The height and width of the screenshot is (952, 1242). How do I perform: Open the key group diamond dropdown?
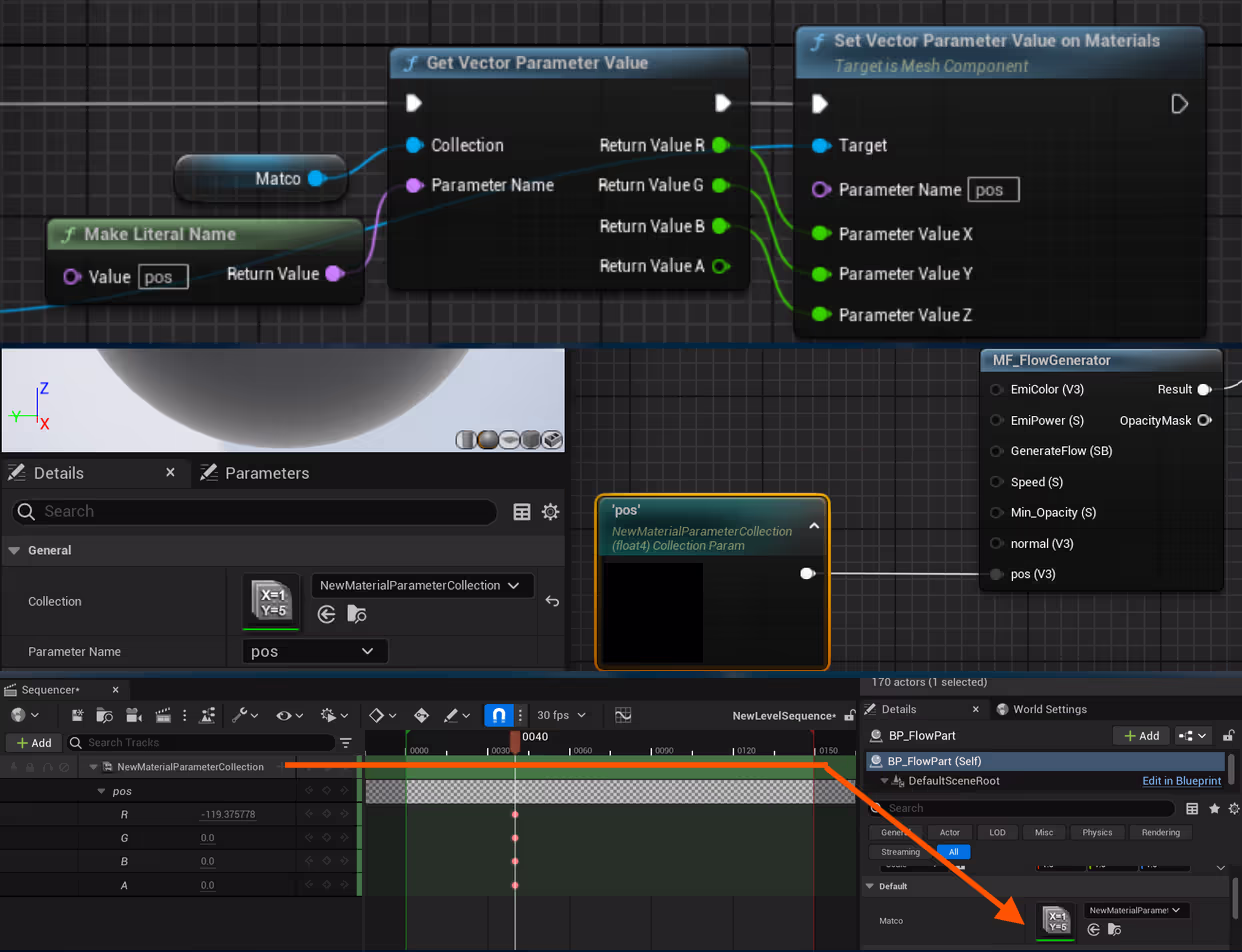pos(384,715)
